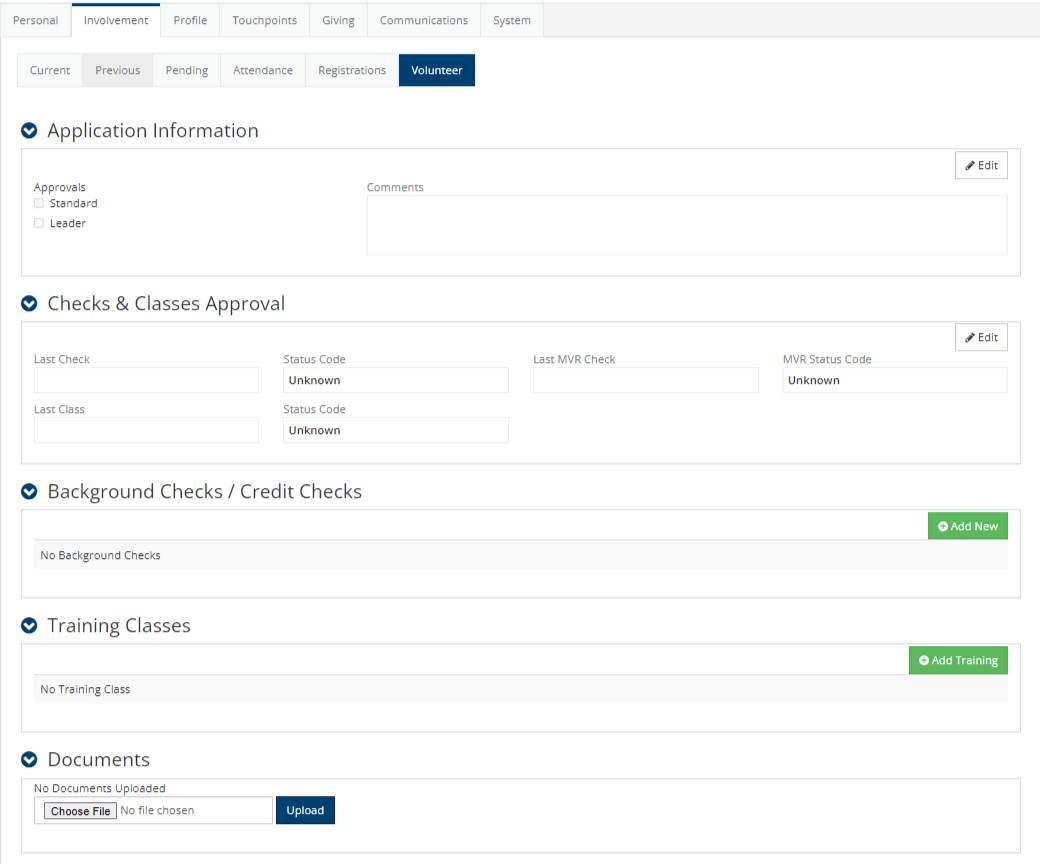Open the Touchpoints tab
Image resolution: width=1040 pixels, height=865 pixels.
click(265, 21)
